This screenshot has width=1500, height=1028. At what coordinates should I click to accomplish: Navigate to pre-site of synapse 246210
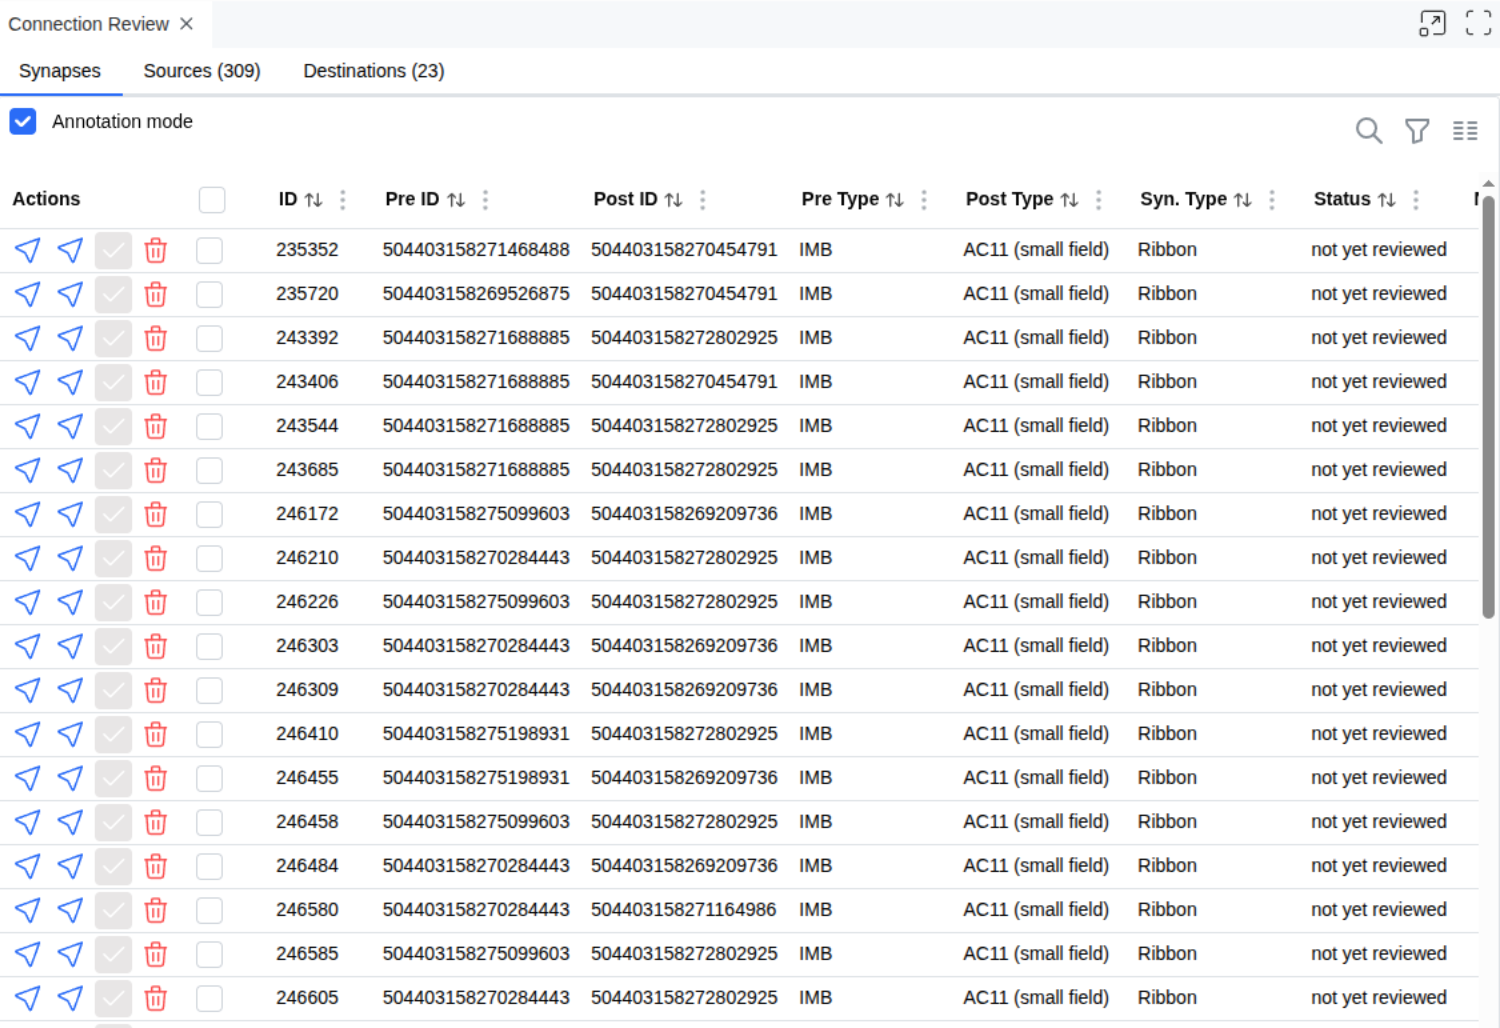[28, 558]
